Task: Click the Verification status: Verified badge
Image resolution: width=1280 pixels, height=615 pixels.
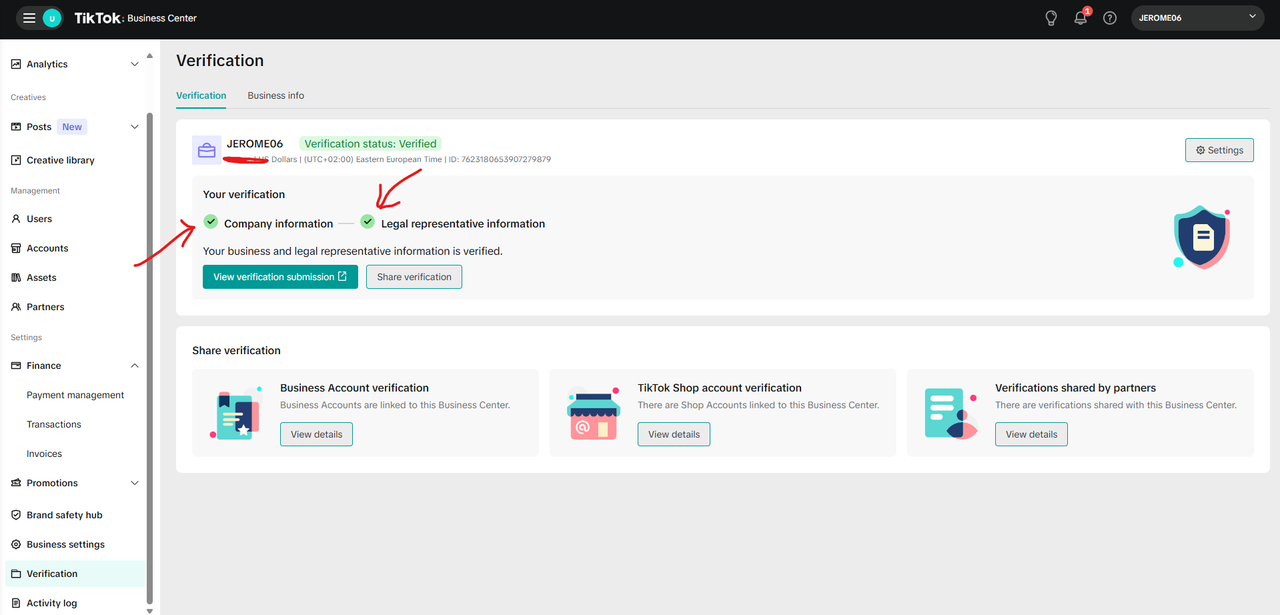Action: click(x=370, y=144)
